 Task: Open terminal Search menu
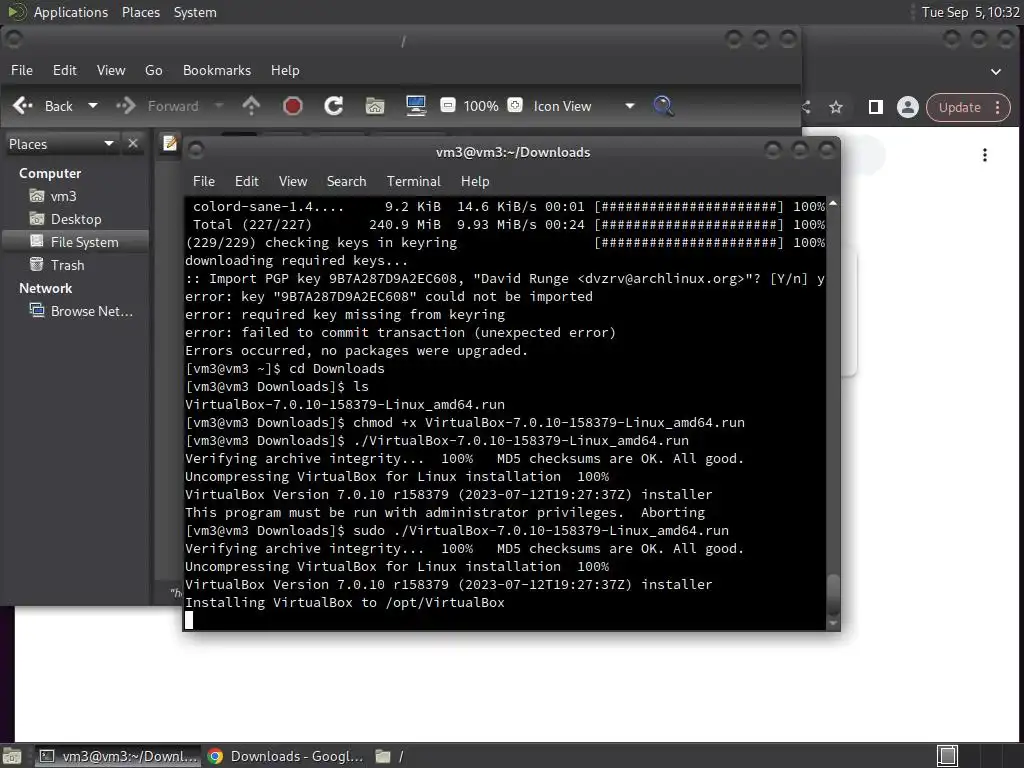click(x=346, y=181)
